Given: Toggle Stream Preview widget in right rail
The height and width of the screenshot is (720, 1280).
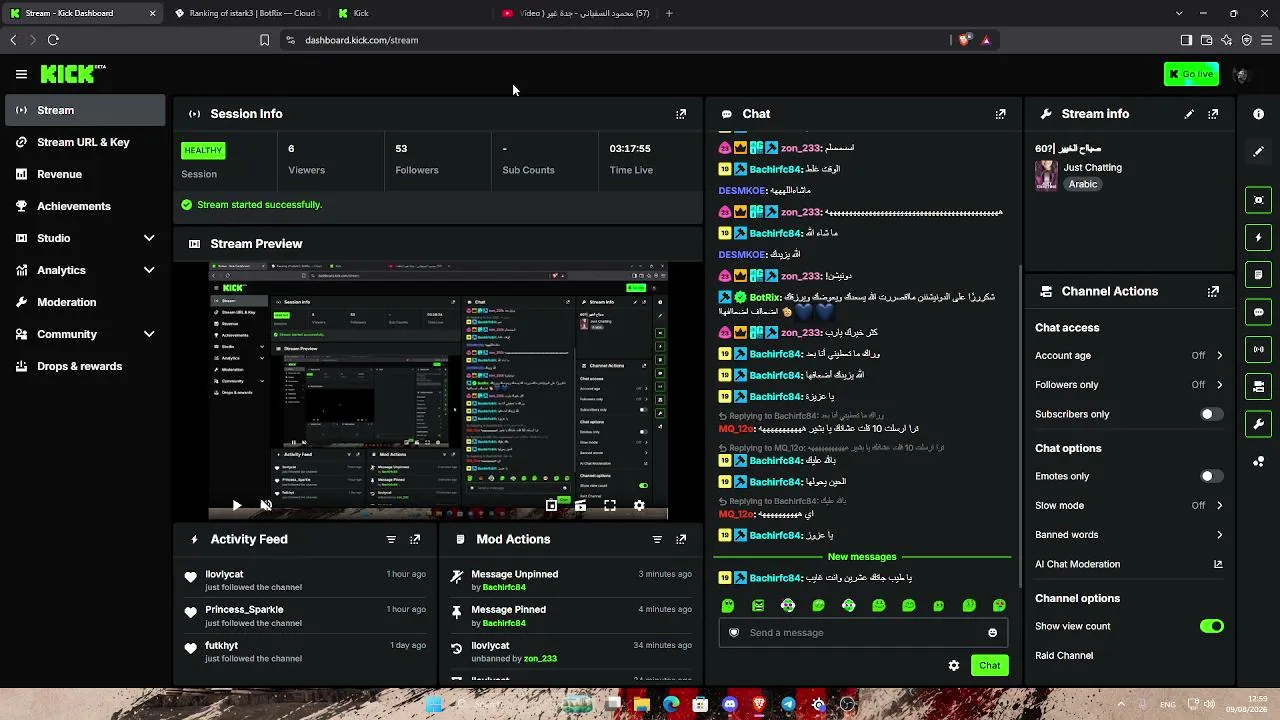Looking at the screenshot, I should [x=1259, y=200].
